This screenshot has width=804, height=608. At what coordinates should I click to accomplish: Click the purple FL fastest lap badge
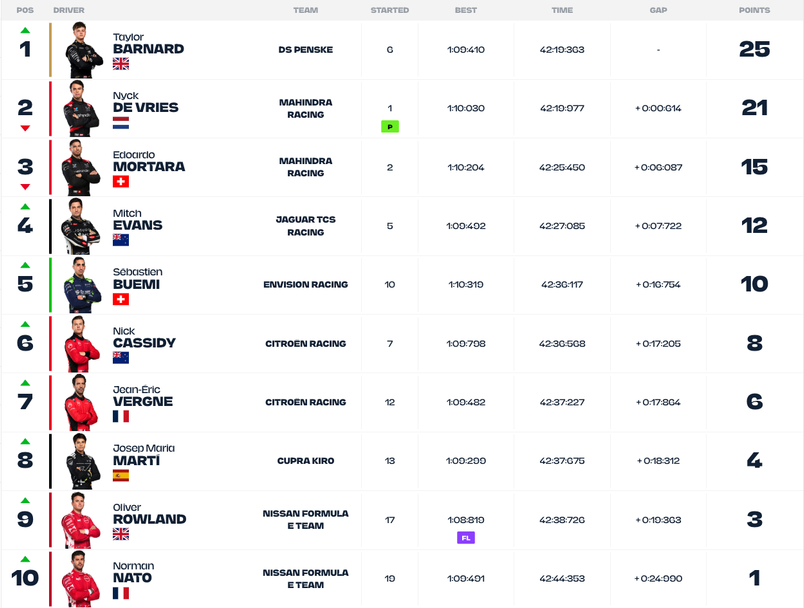466,538
